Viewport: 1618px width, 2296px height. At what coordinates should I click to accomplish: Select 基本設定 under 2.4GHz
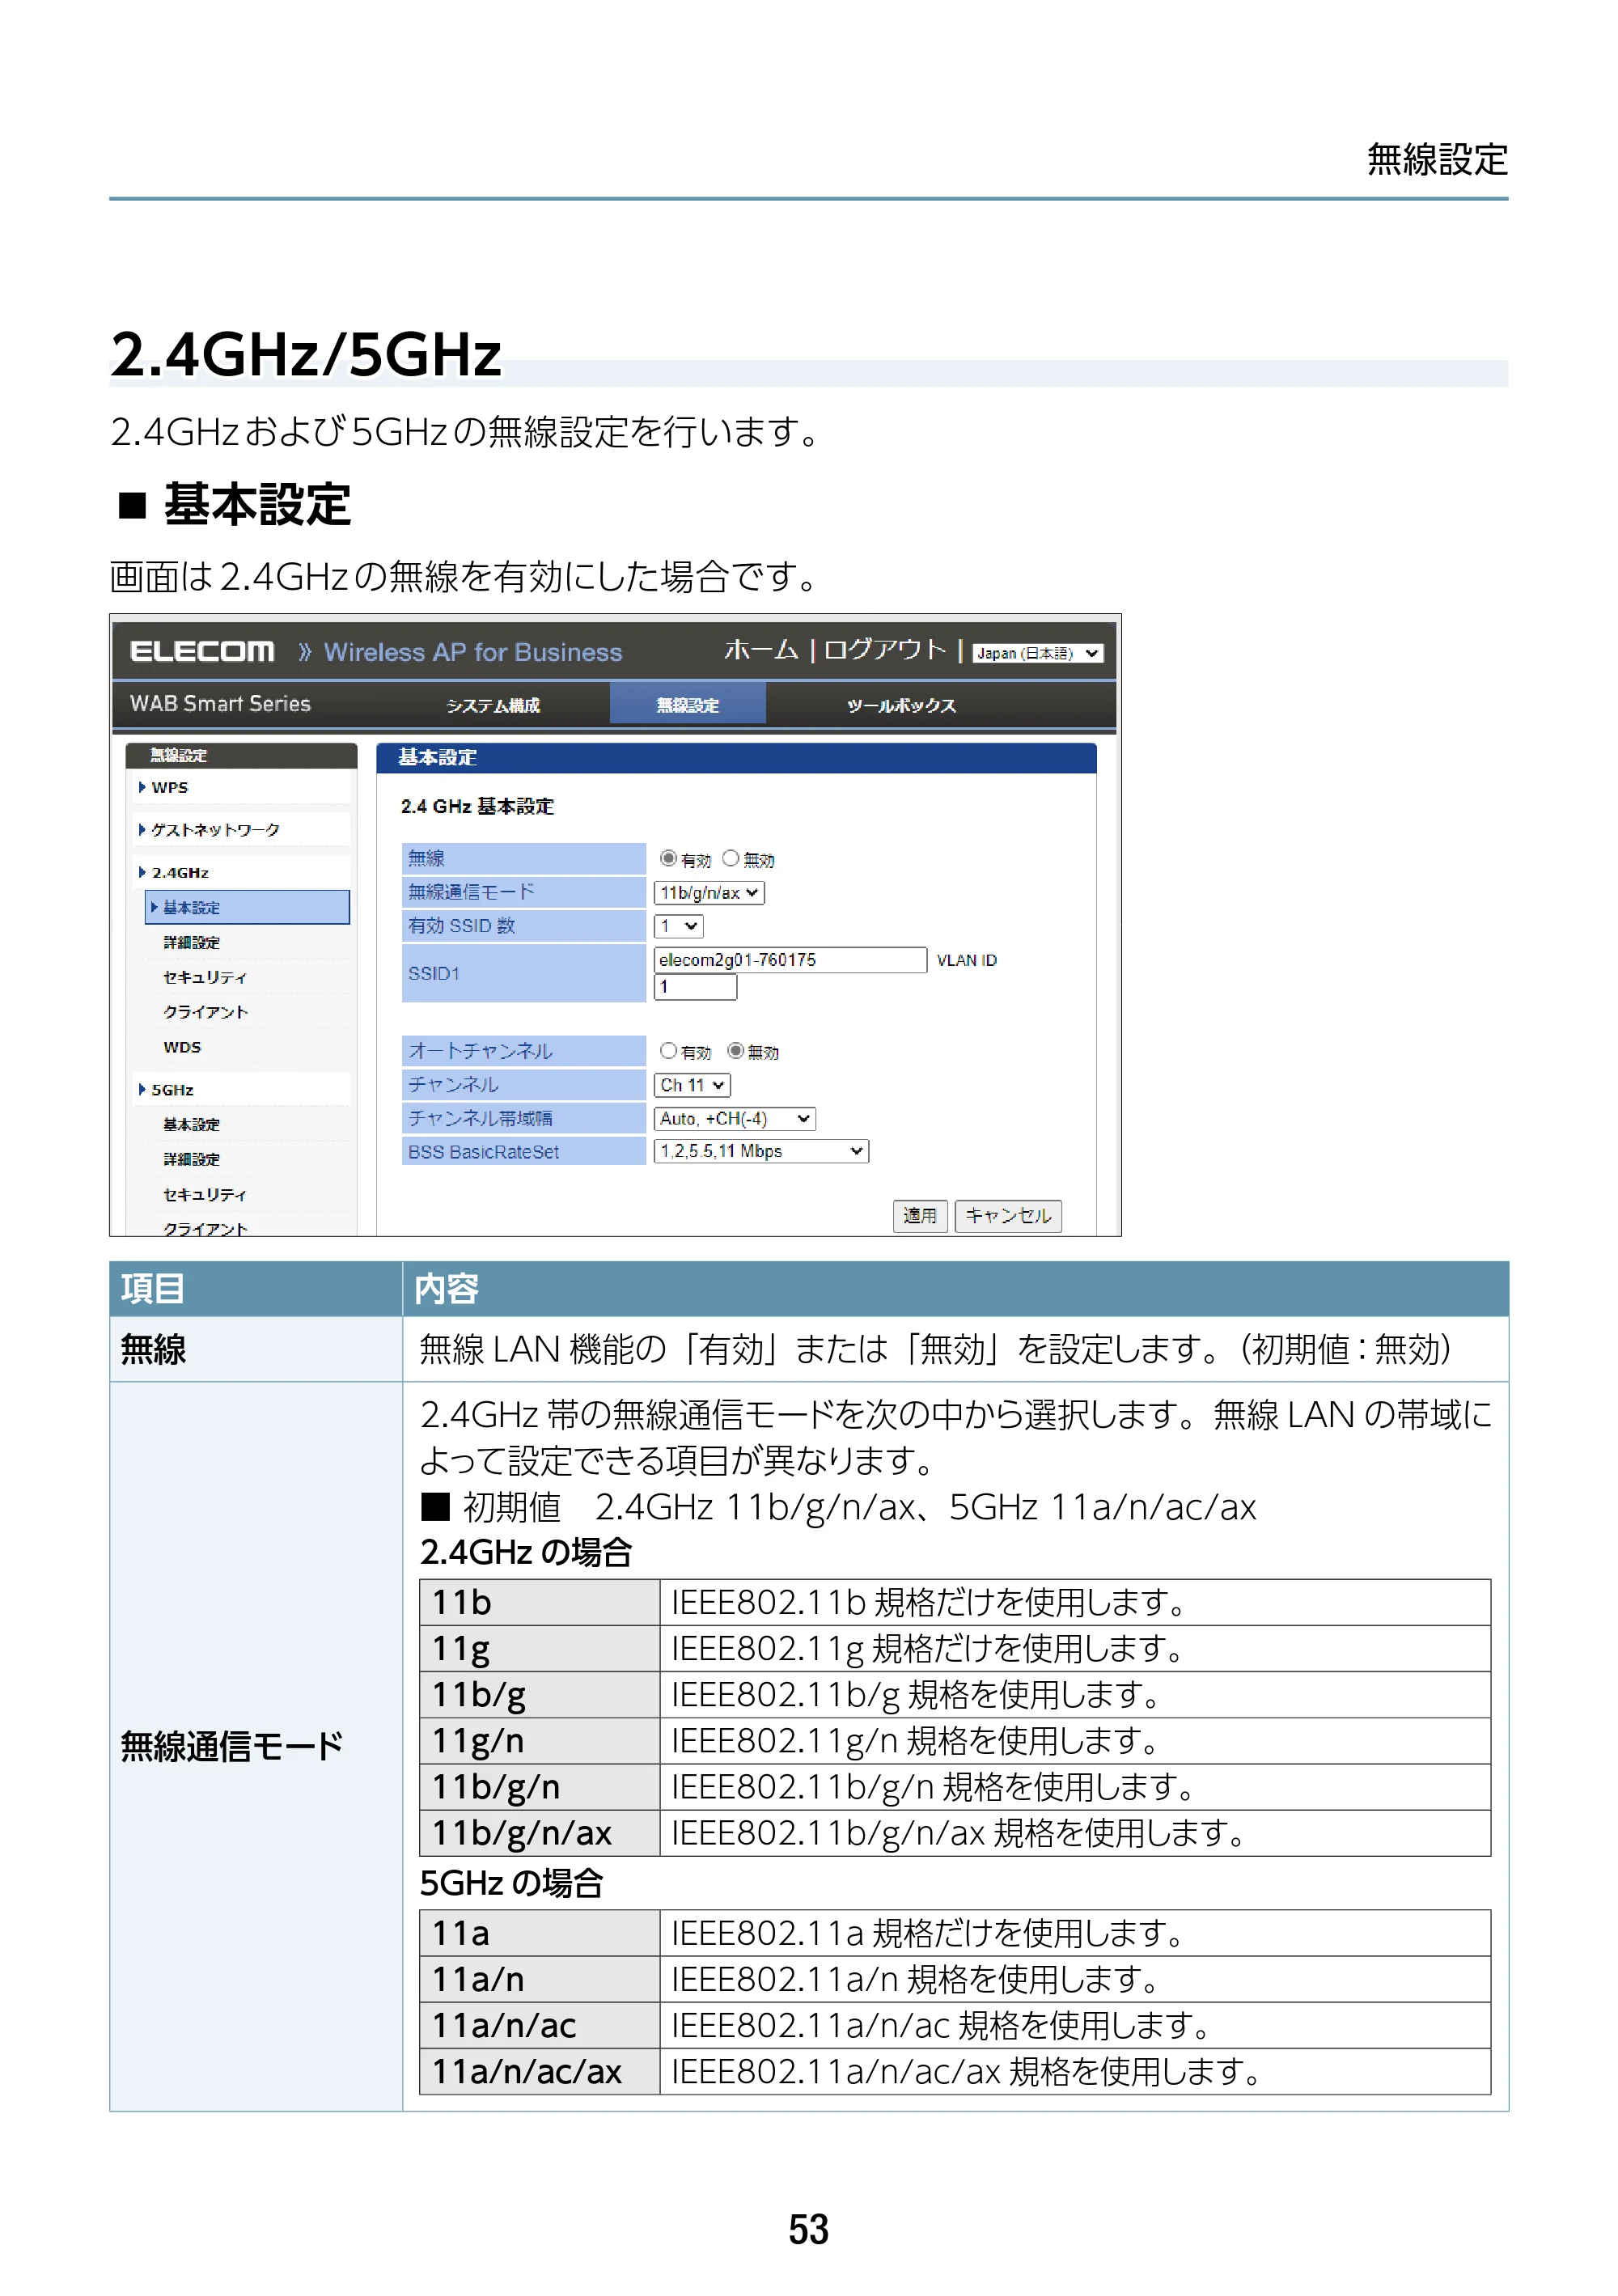pyautogui.click(x=247, y=907)
